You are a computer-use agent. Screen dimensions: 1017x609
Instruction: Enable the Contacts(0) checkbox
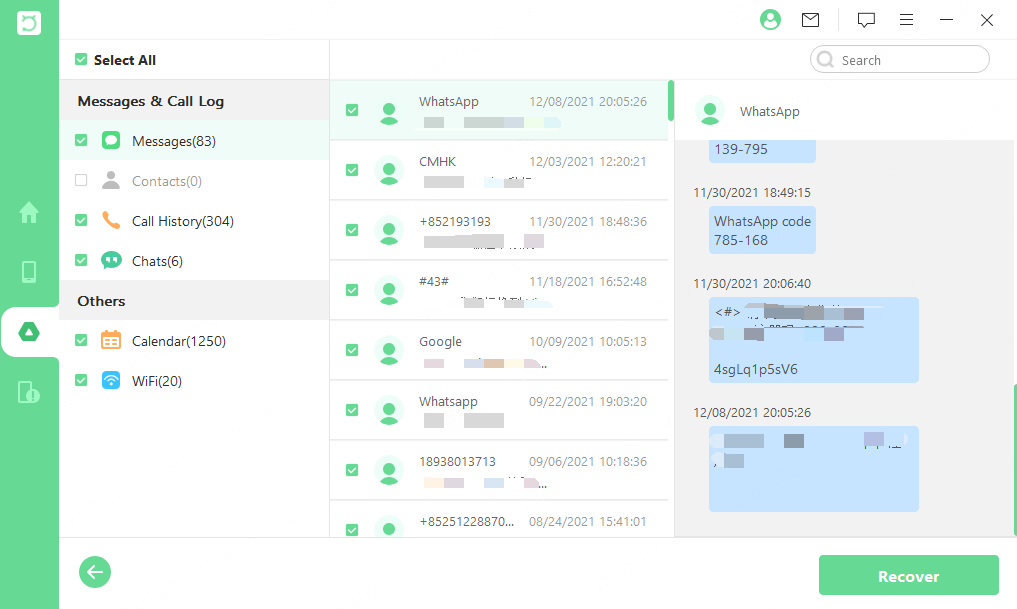(x=81, y=181)
